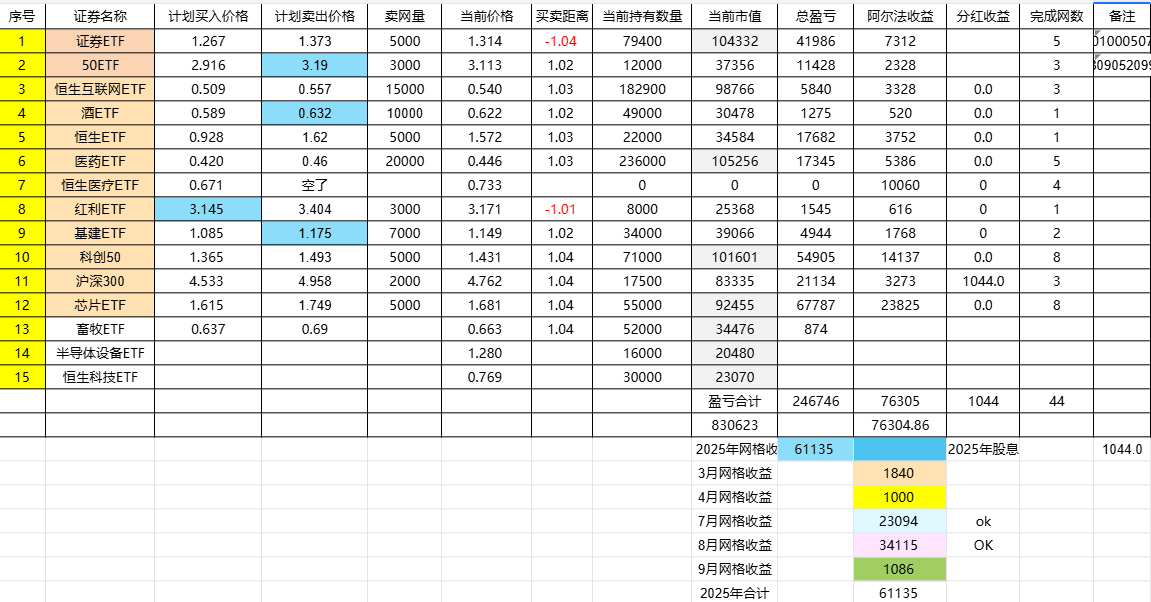Image resolution: width=1151 pixels, height=602 pixels.
Task: Select current price 4.762
Action: (486, 281)
